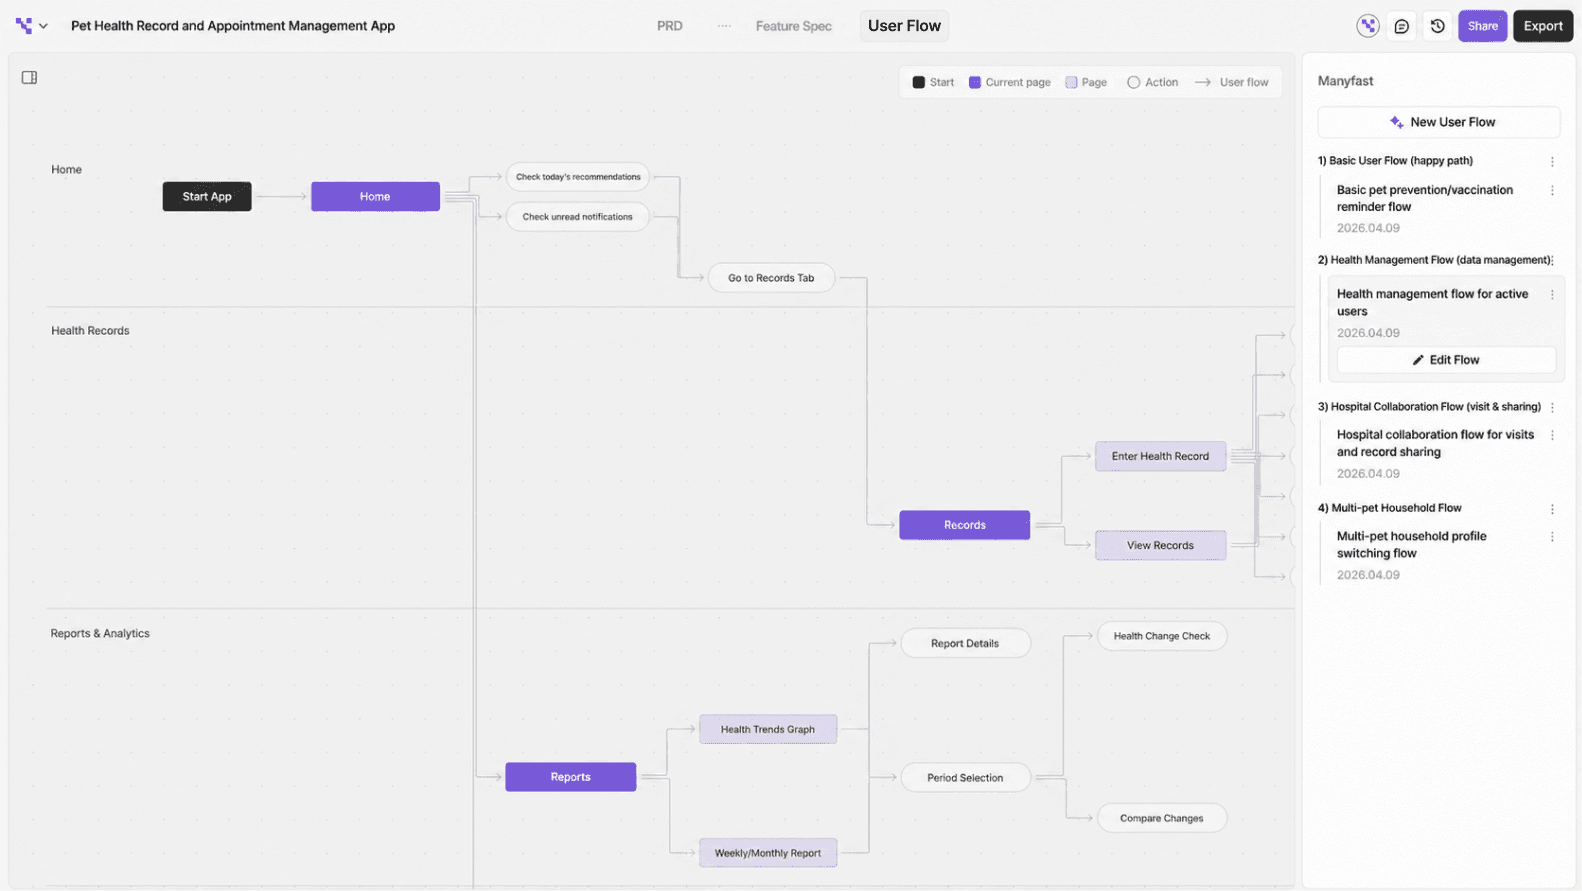Open options for Multi-pet Household Flow heading
Image resolution: width=1582 pixels, height=891 pixels.
pos(1552,509)
